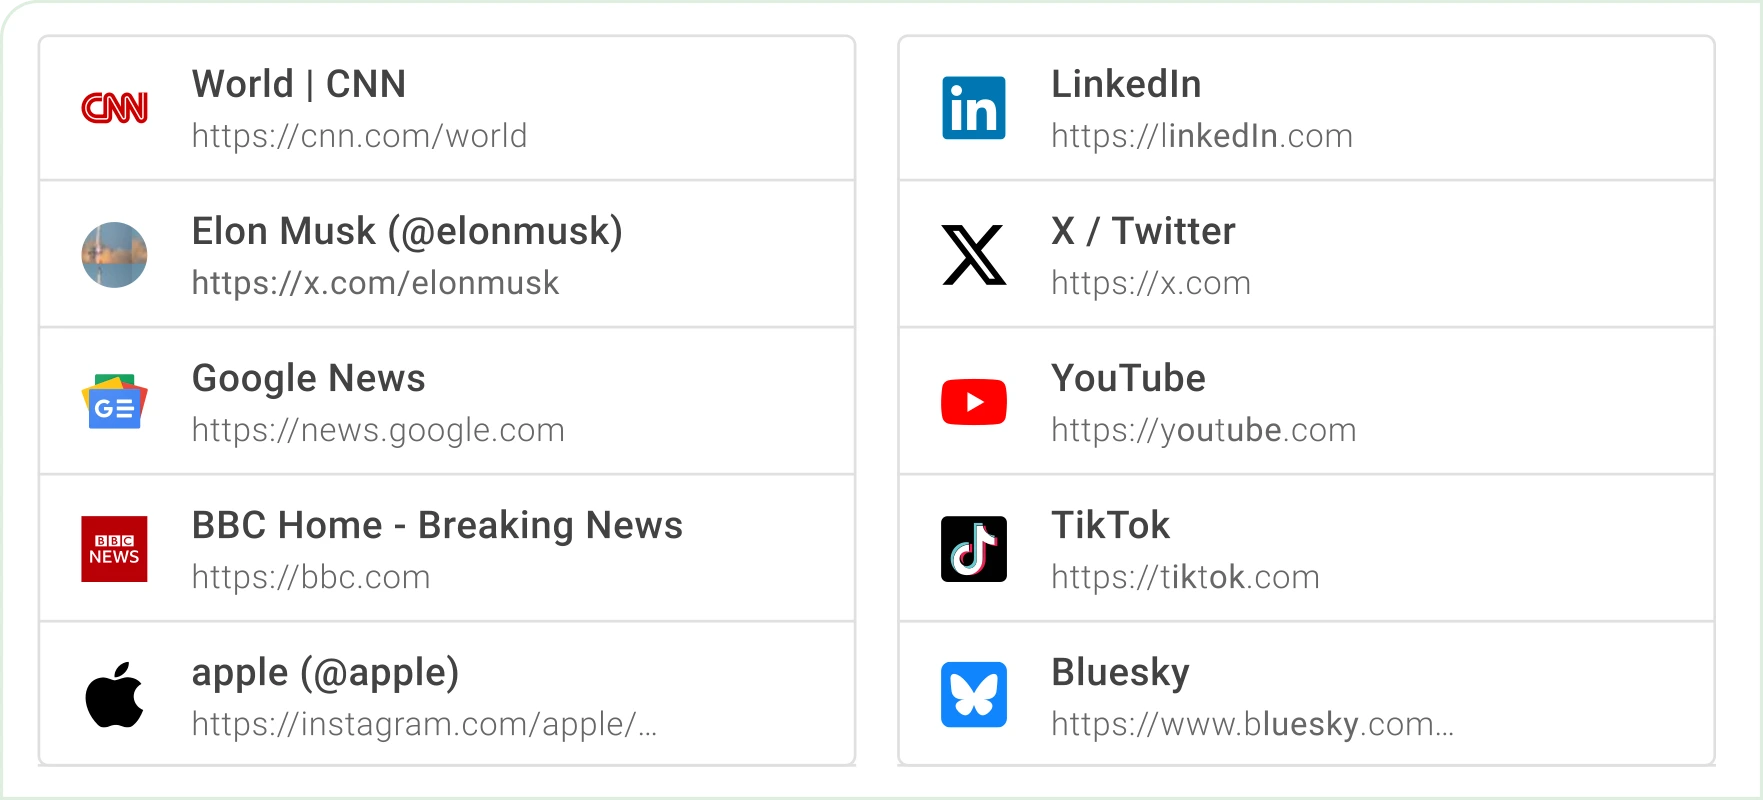Click the Google News icon
This screenshot has height=800, width=1763.
[x=114, y=402]
